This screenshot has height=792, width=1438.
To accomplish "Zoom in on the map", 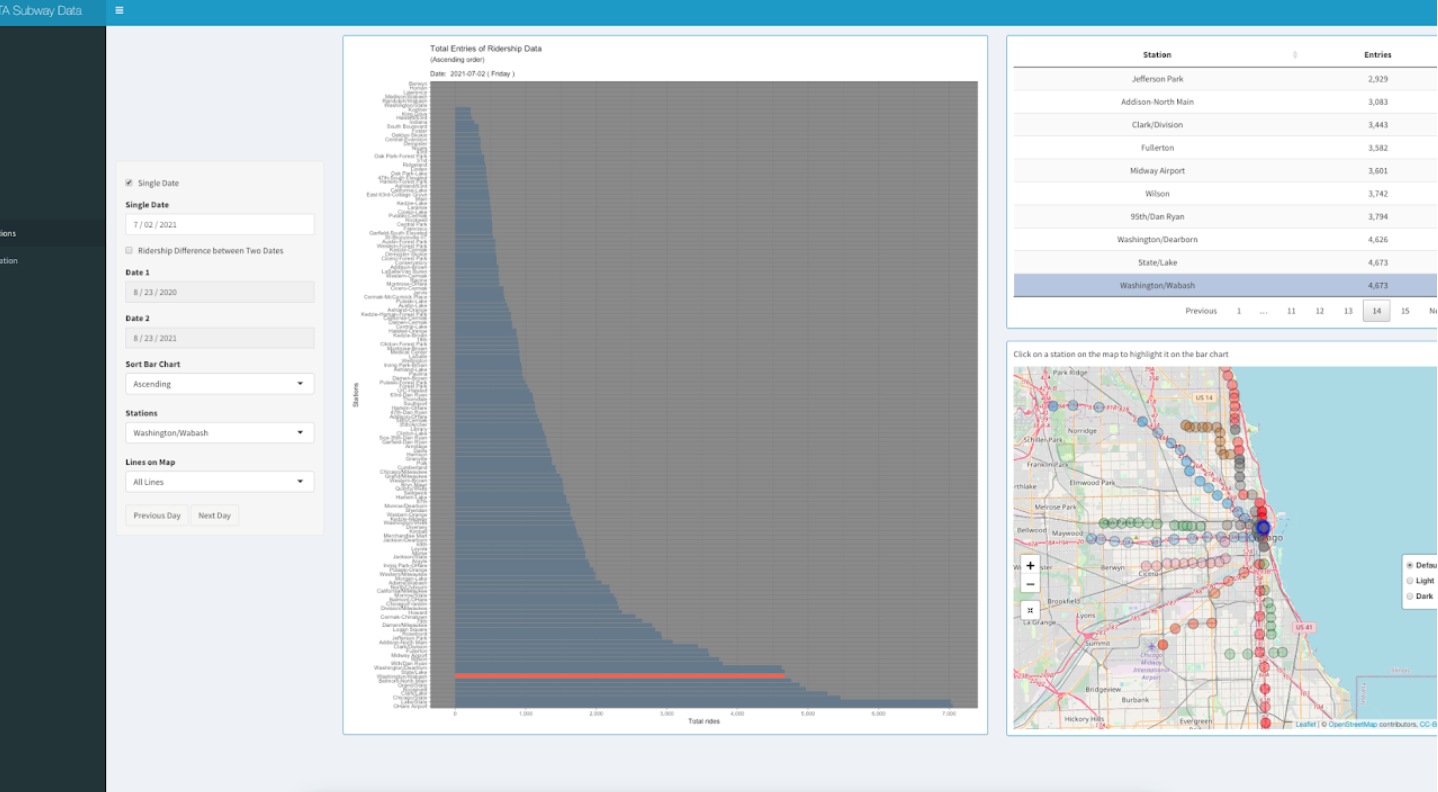I will click(1030, 566).
